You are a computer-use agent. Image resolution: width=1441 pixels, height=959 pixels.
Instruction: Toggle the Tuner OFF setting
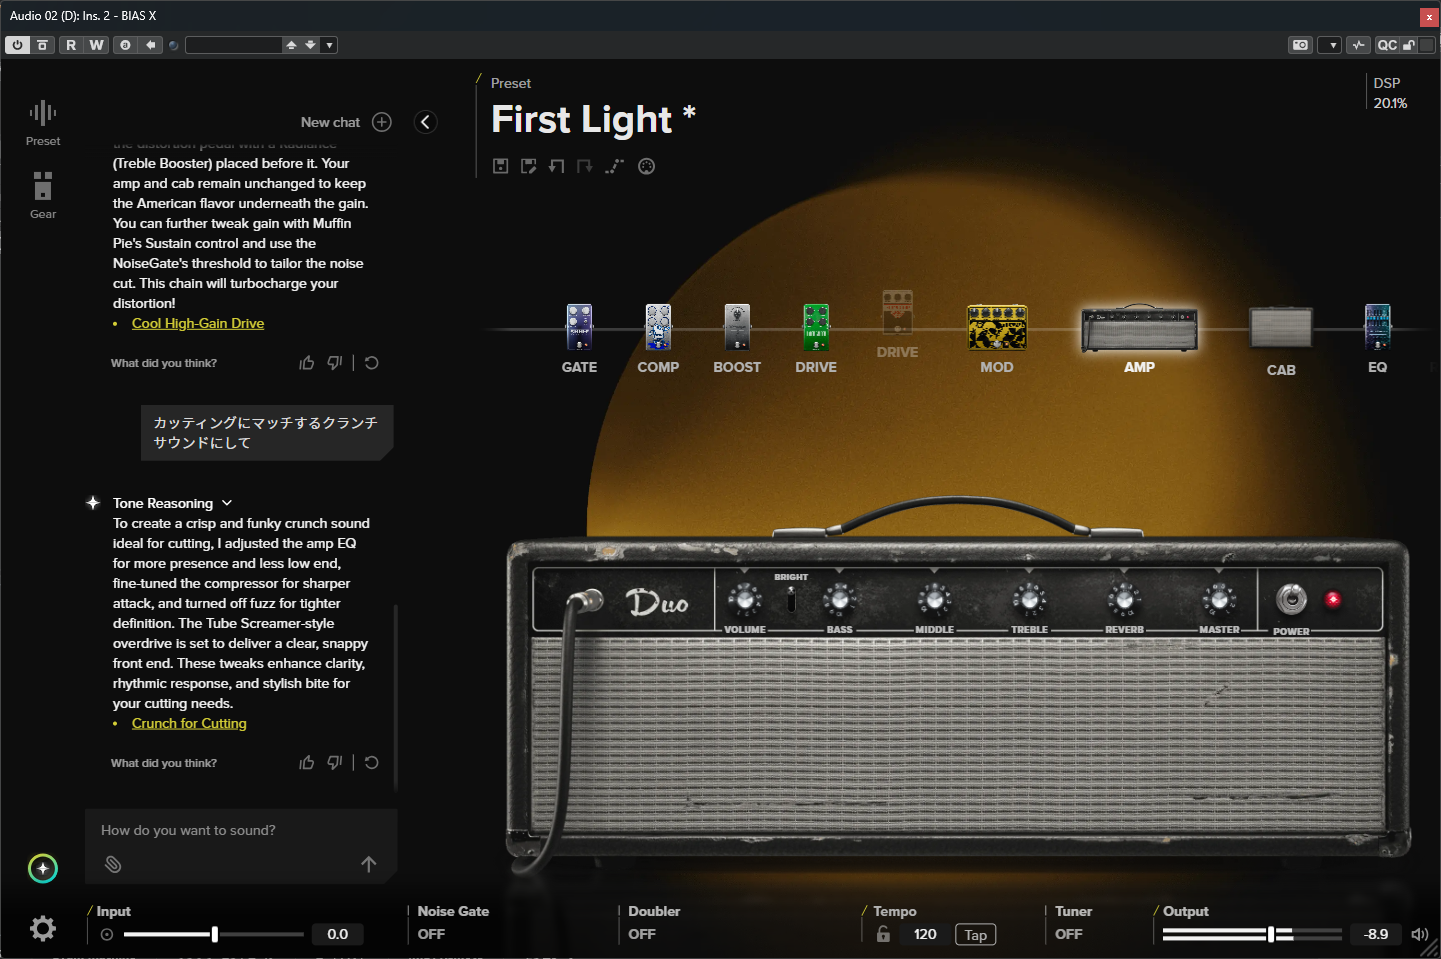click(1069, 934)
